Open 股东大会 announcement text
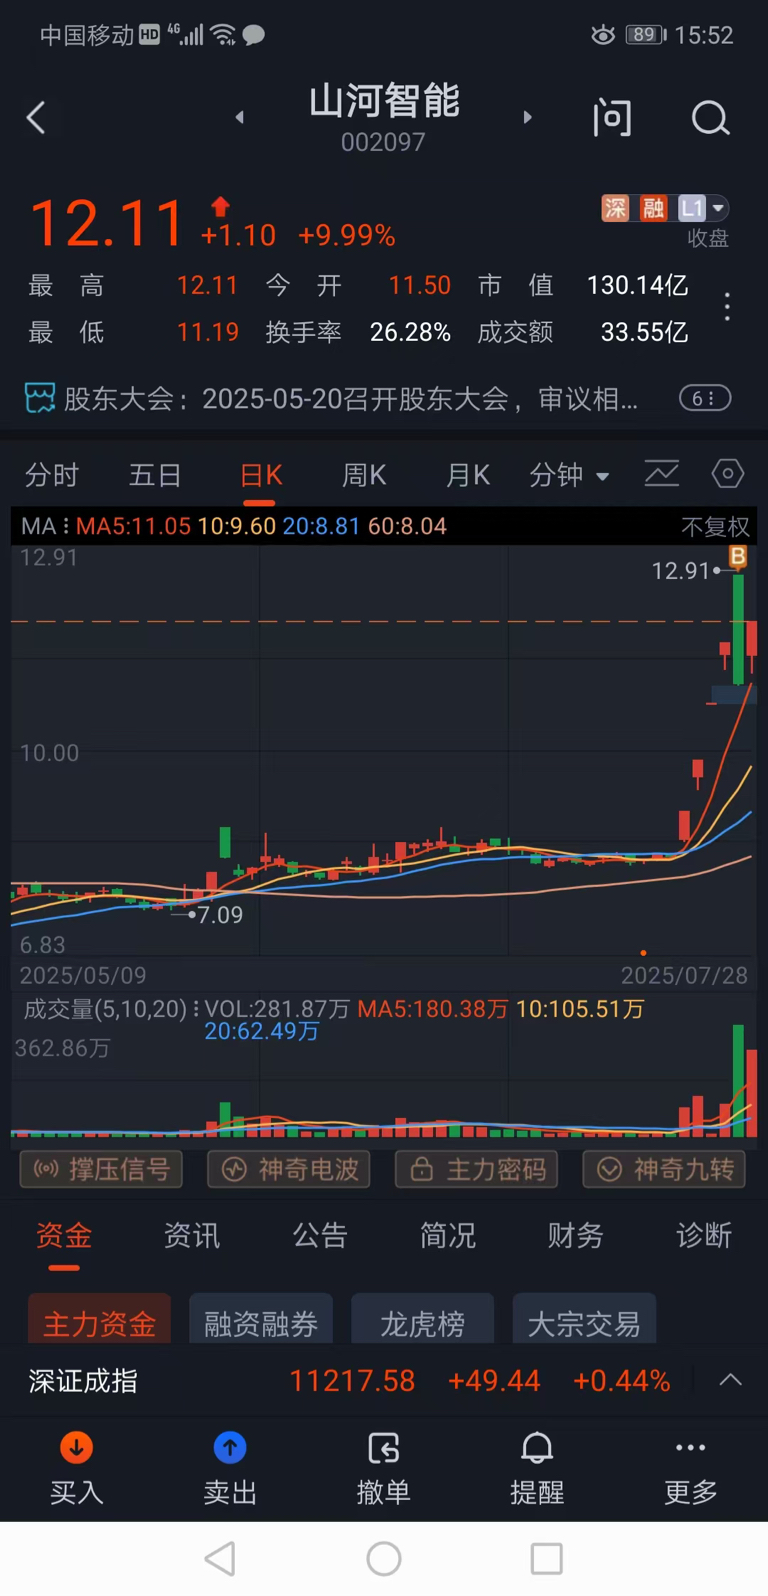The height and width of the screenshot is (1596, 768). click(351, 399)
